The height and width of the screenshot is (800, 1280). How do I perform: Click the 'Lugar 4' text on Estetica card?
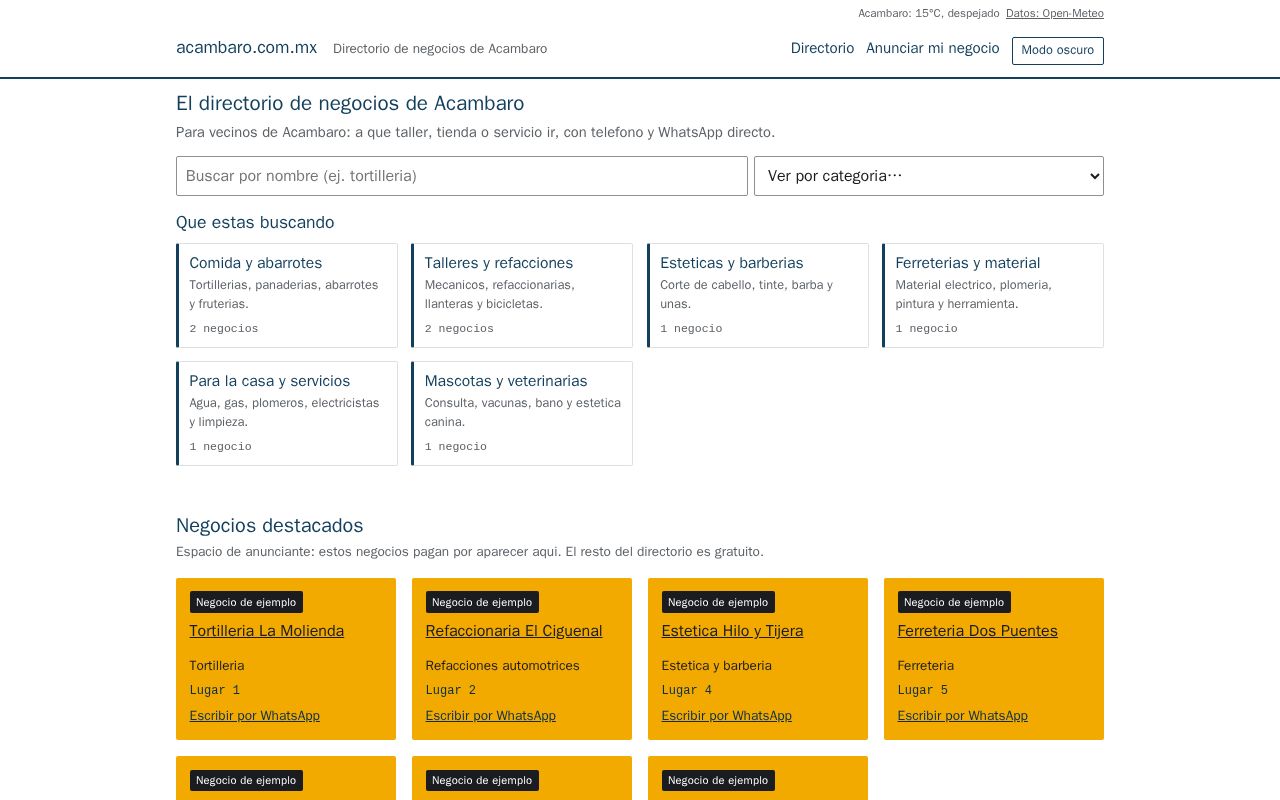tap(687, 690)
